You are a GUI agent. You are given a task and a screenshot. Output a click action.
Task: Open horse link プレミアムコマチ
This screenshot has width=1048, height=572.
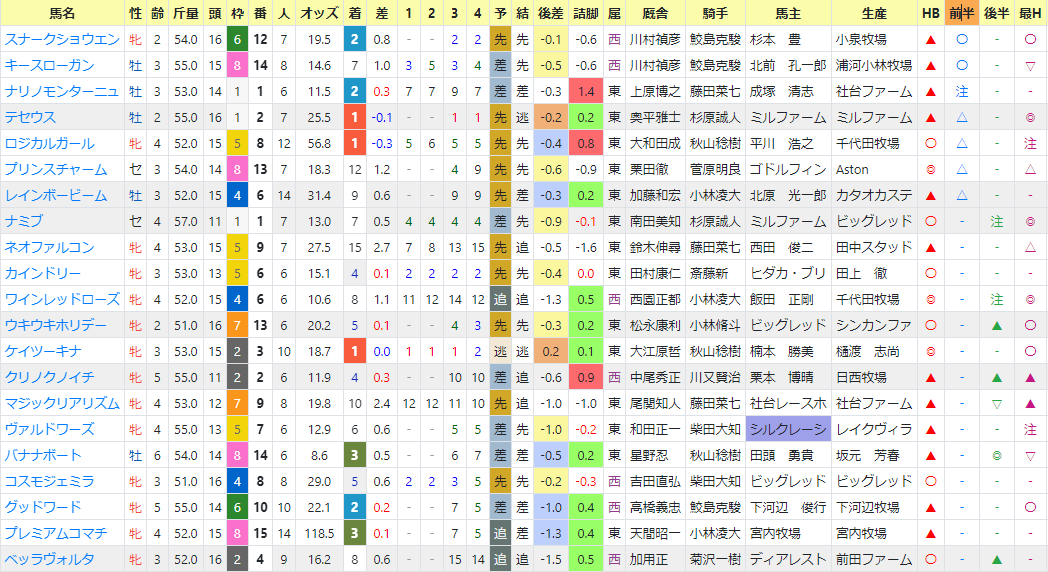coord(55,534)
